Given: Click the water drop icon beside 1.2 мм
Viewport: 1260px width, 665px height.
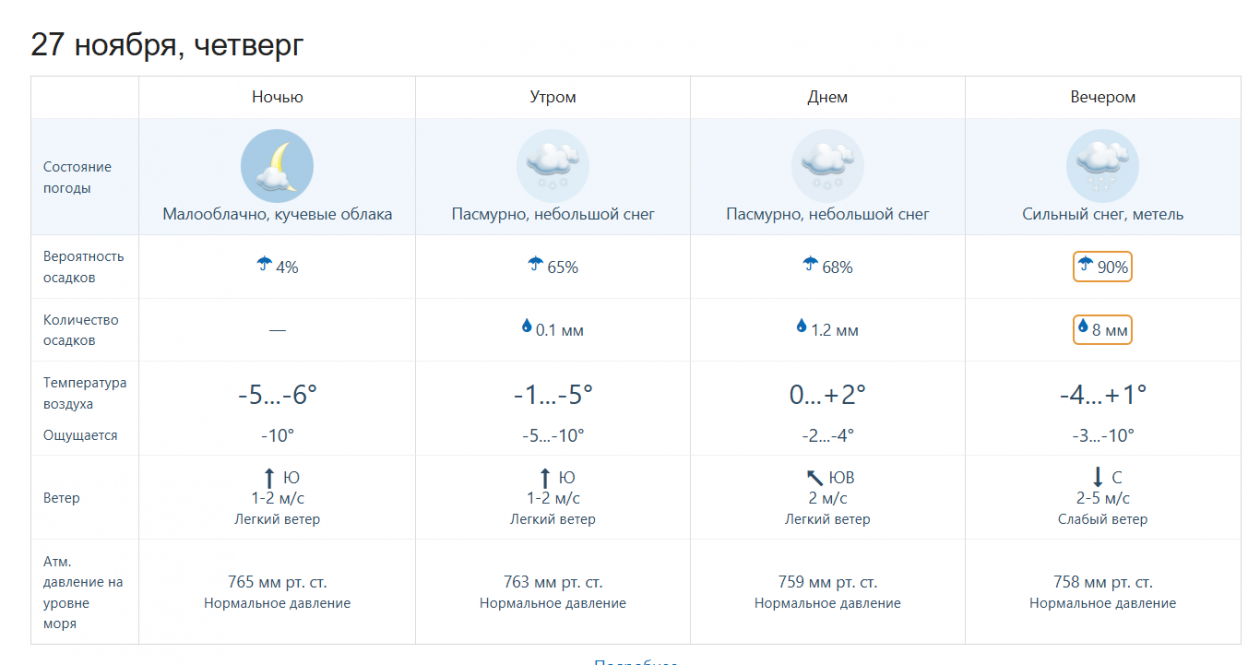Looking at the screenshot, I should 801,326.
